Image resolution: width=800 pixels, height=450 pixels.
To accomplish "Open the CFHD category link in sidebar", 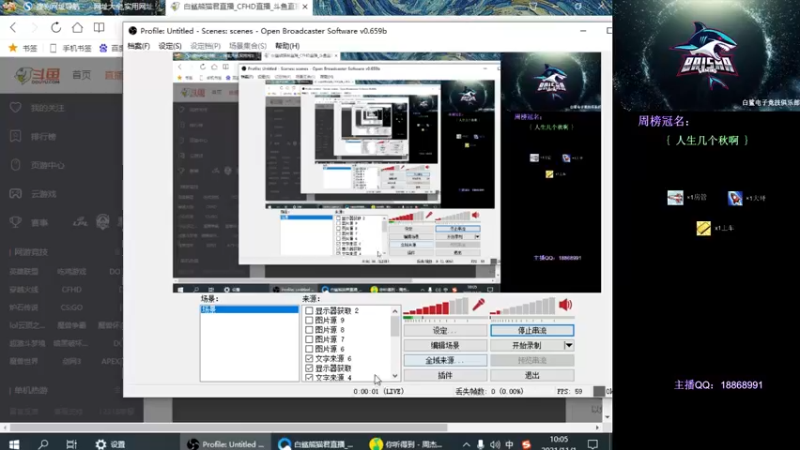I will (x=71, y=289).
